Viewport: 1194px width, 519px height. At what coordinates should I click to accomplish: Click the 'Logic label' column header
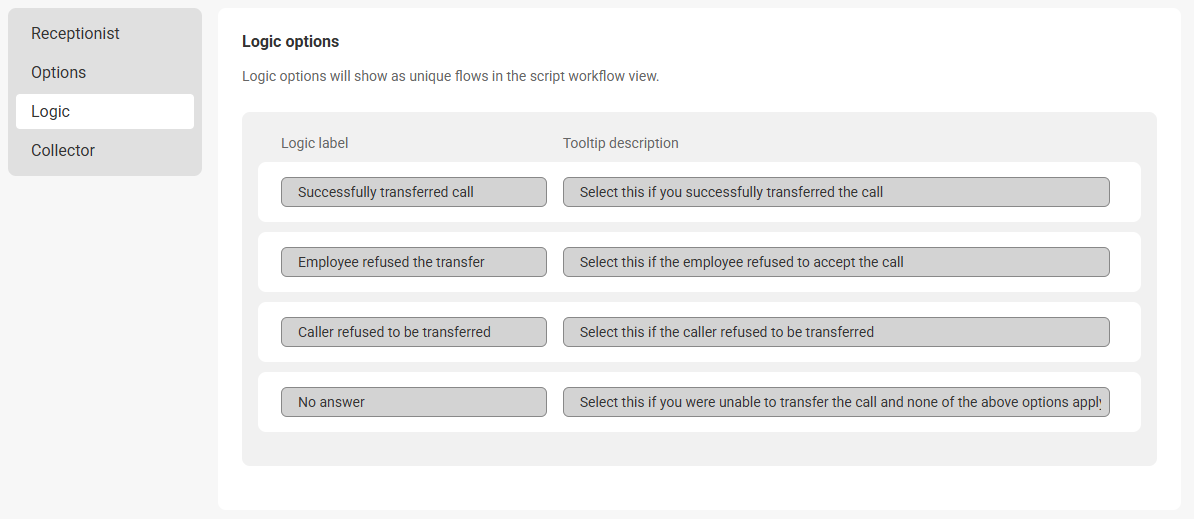point(314,143)
